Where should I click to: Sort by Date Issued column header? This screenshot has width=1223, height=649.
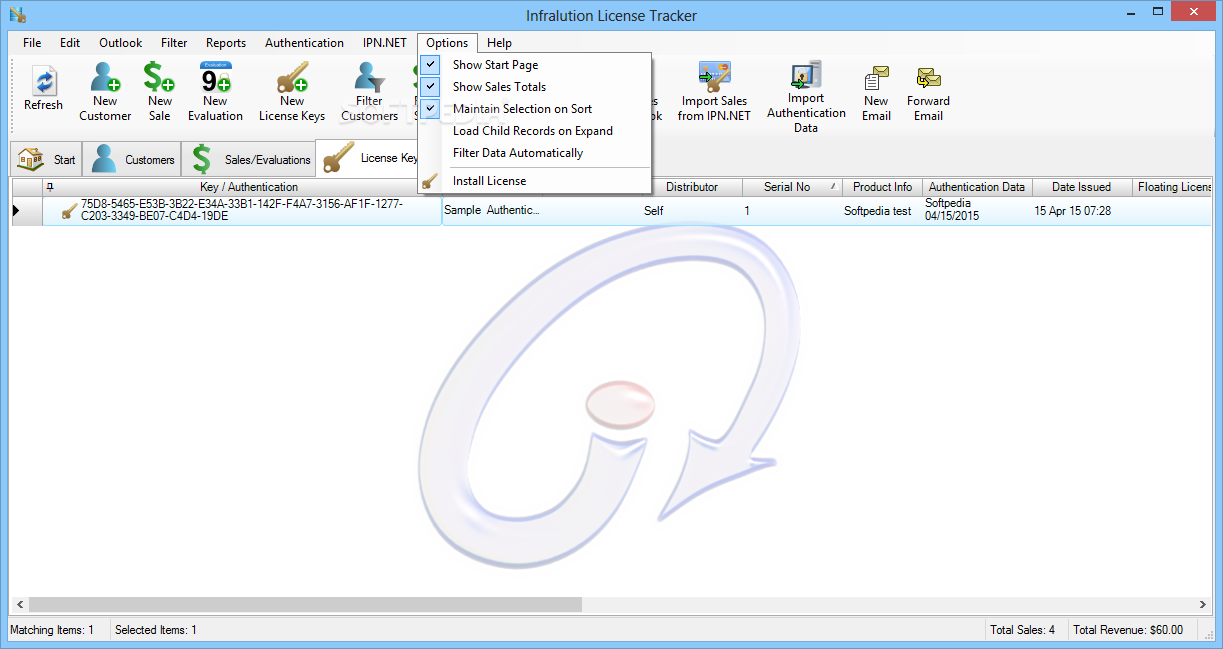(x=1081, y=187)
